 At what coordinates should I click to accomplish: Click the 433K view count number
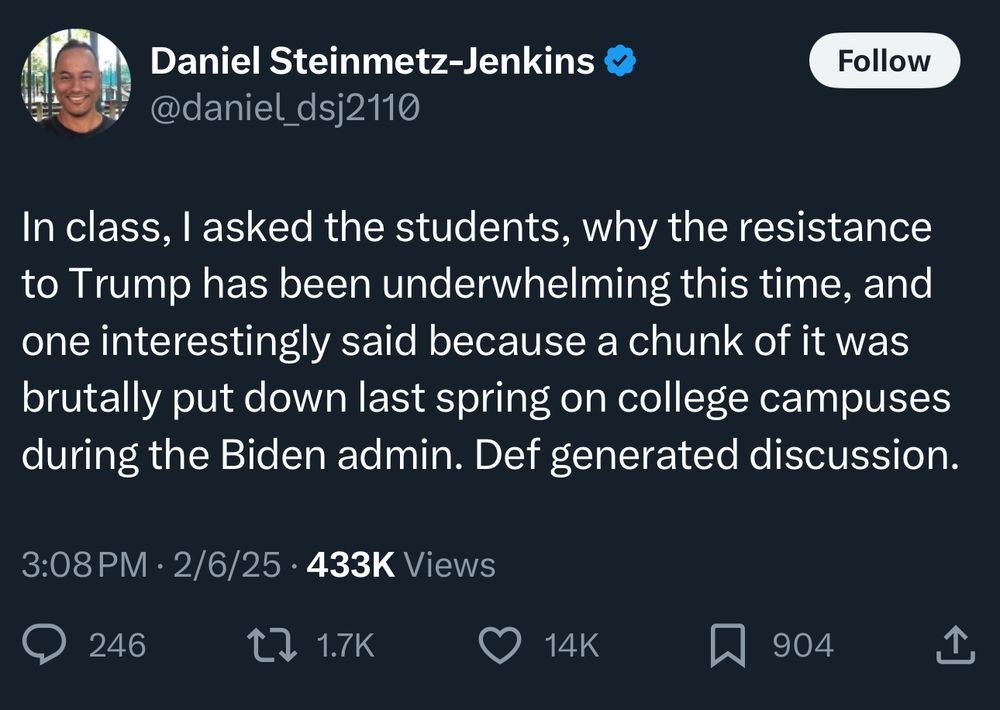(x=351, y=565)
